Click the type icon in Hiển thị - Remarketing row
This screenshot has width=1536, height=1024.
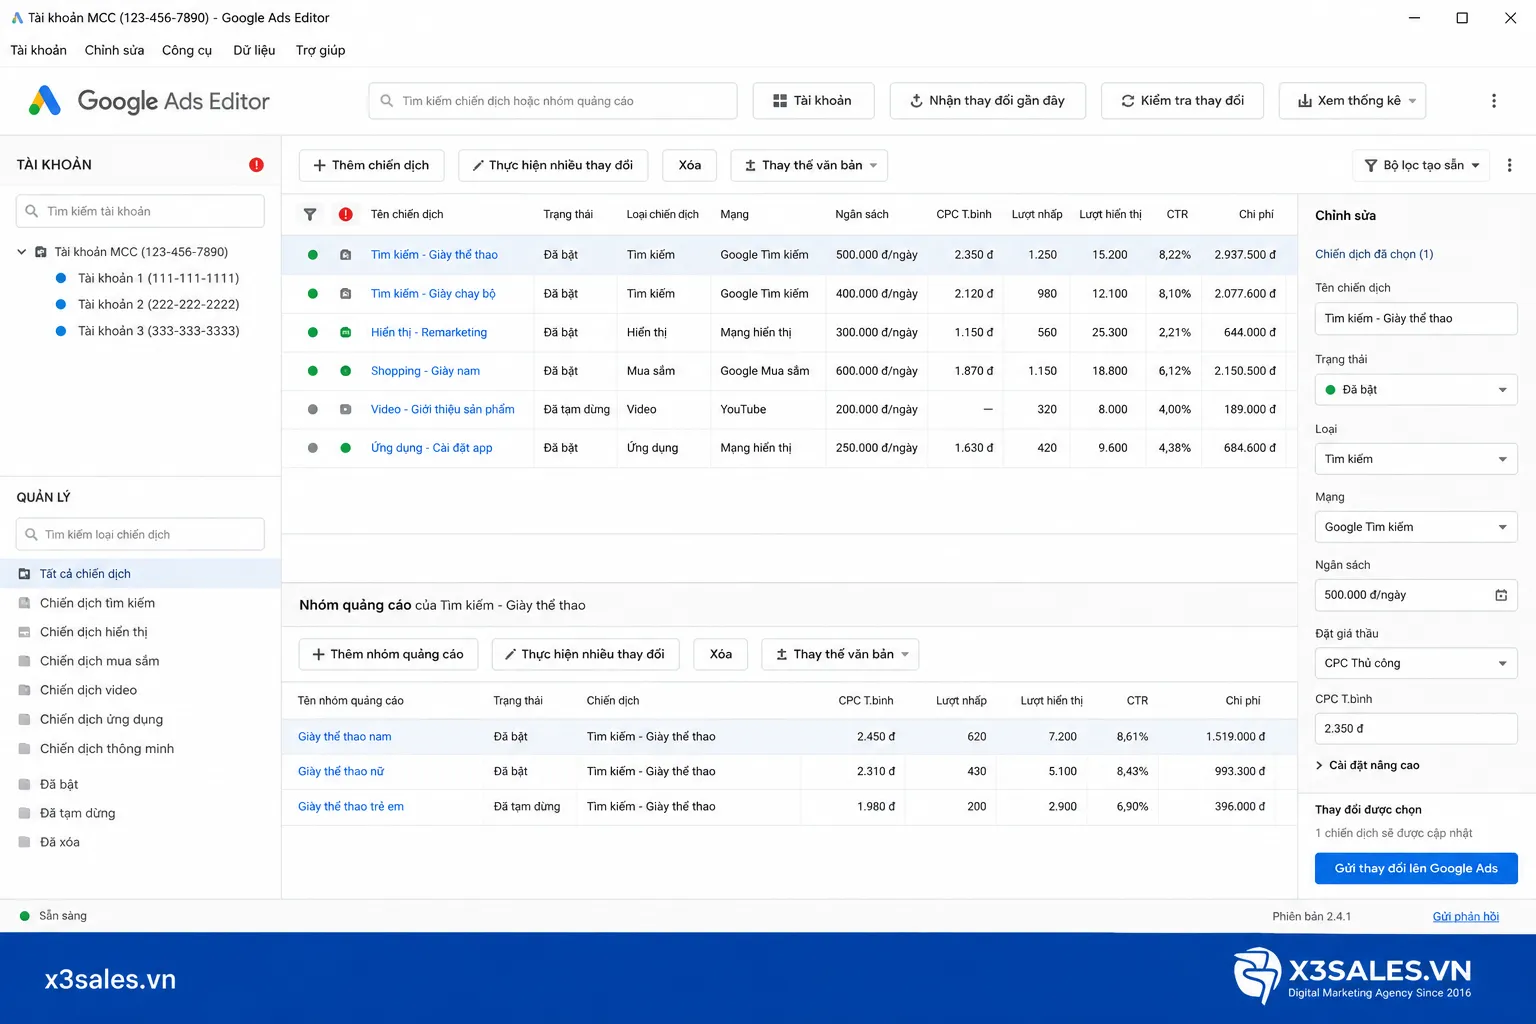345,332
